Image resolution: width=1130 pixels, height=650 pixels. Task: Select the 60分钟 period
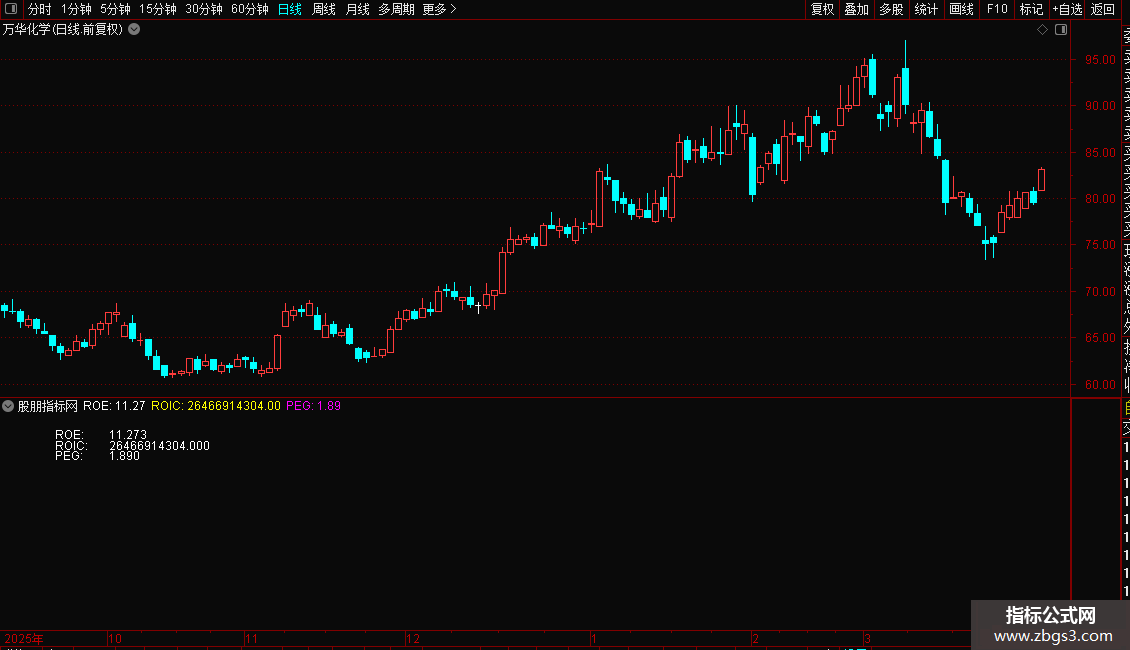(x=249, y=9)
